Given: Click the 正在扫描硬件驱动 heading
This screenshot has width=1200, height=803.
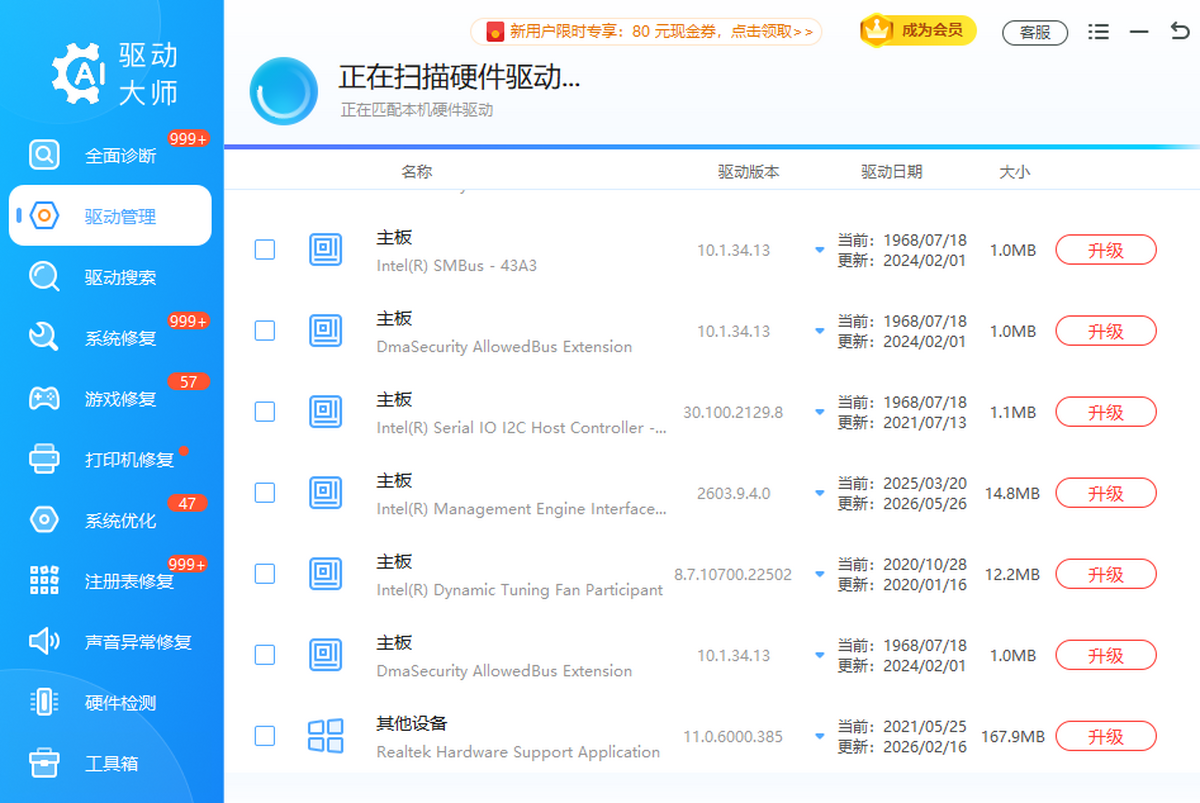Looking at the screenshot, I should pyautogui.click(x=459, y=77).
